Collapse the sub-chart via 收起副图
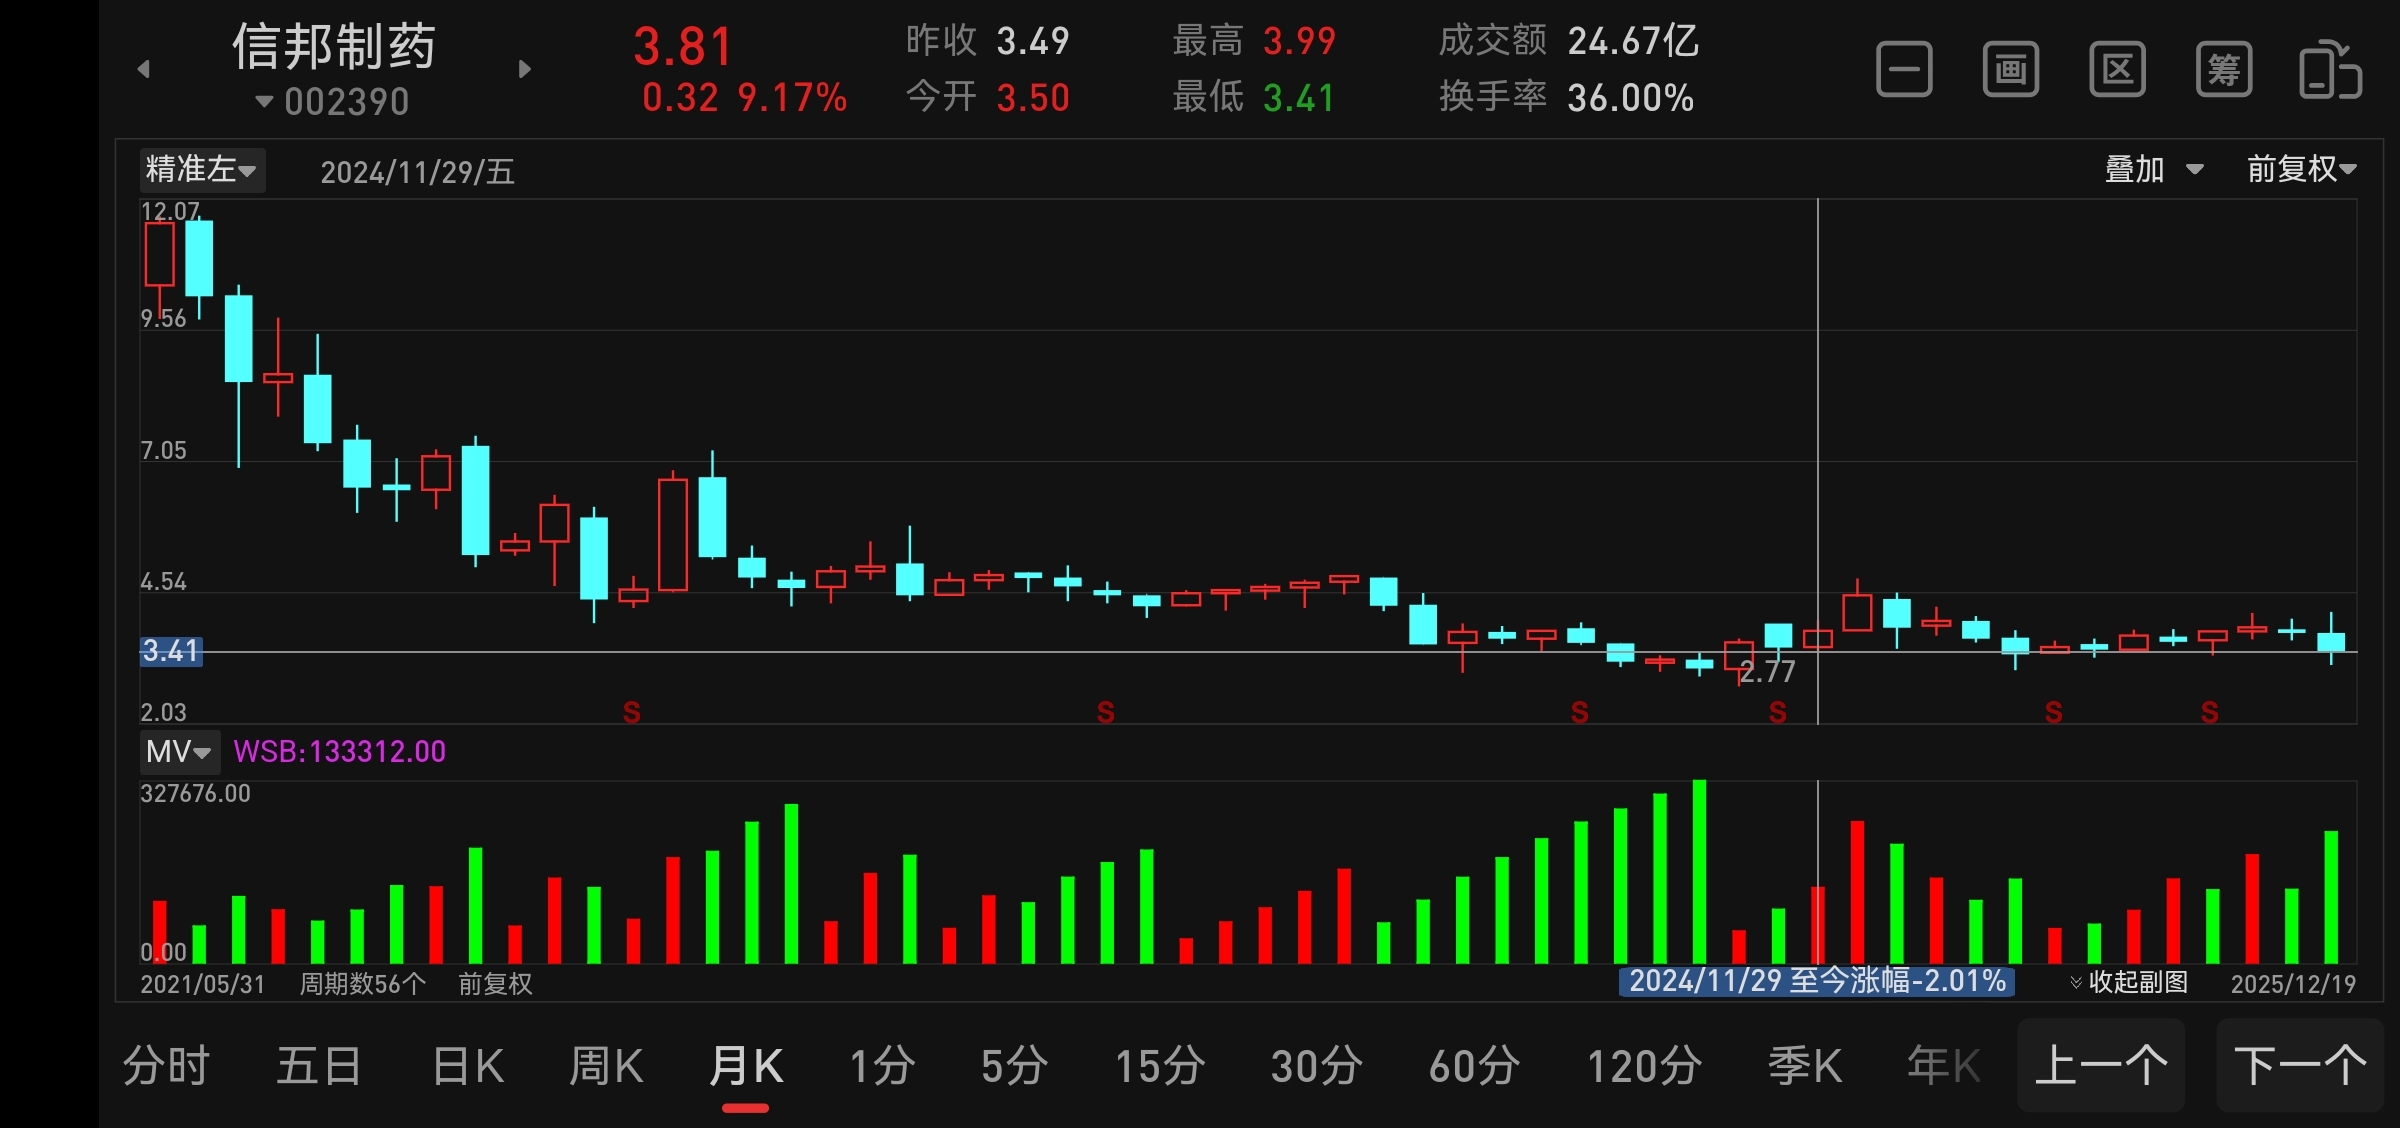 click(x=2129, y=982)
